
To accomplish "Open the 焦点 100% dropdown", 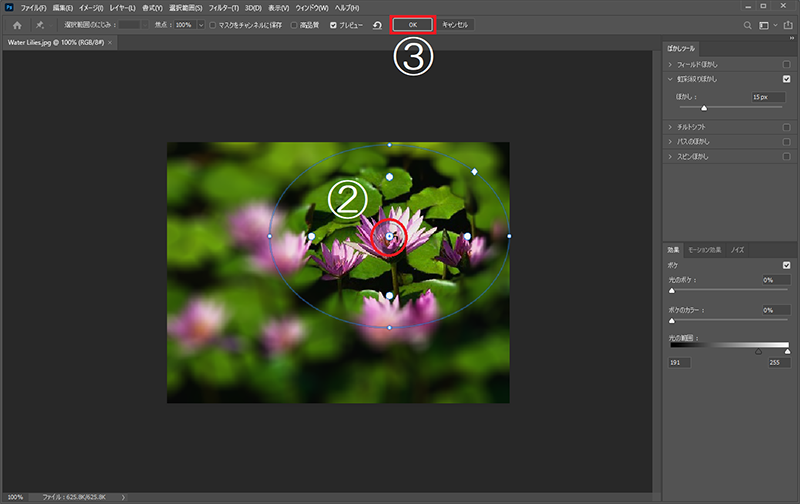I will click(200, 24).
